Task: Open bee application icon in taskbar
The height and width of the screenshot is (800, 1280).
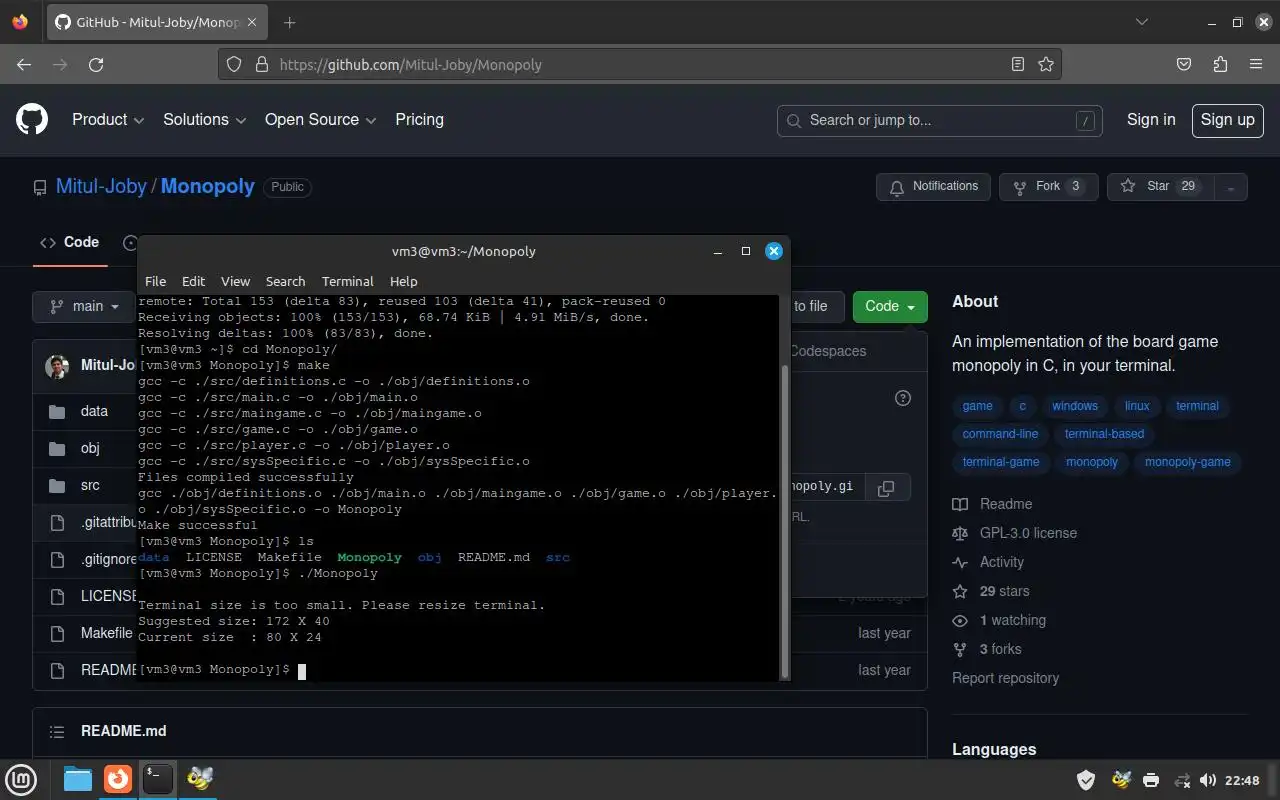Action: (x=199, y=778)
